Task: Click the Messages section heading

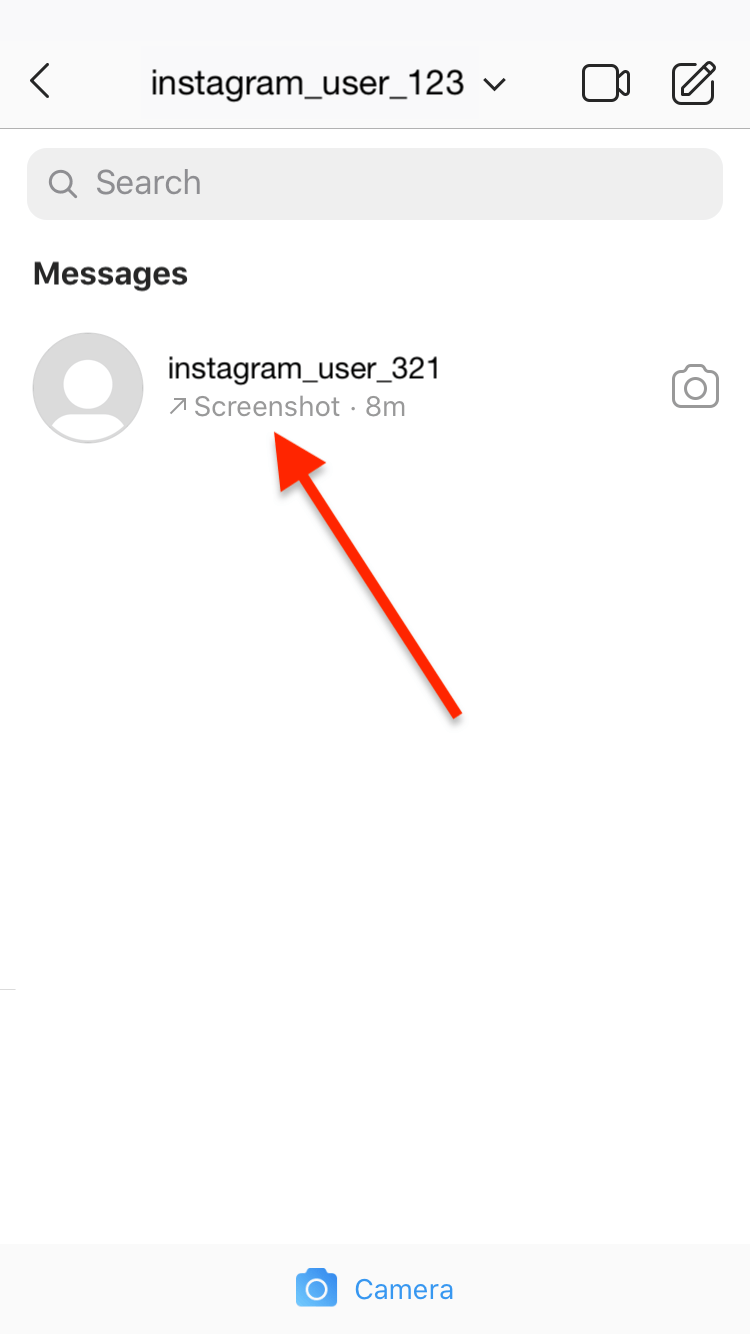Action: 110,274
